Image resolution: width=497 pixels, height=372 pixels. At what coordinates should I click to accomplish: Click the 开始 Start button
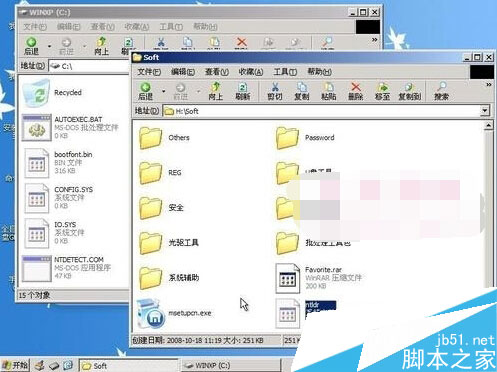click(15, 365)
